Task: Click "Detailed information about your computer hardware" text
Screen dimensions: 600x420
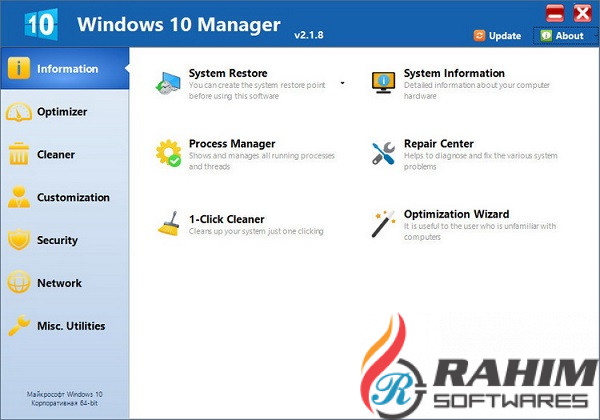Action: [x=477, y=90]
